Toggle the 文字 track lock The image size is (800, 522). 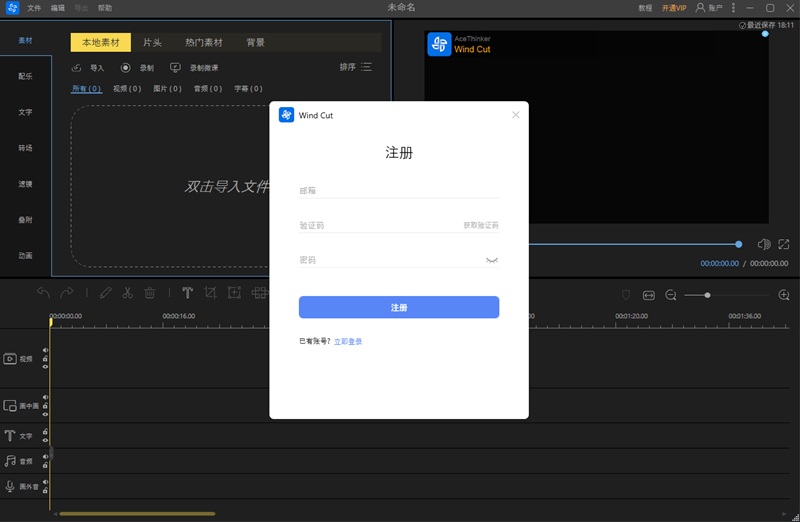(x=45, y=432)
